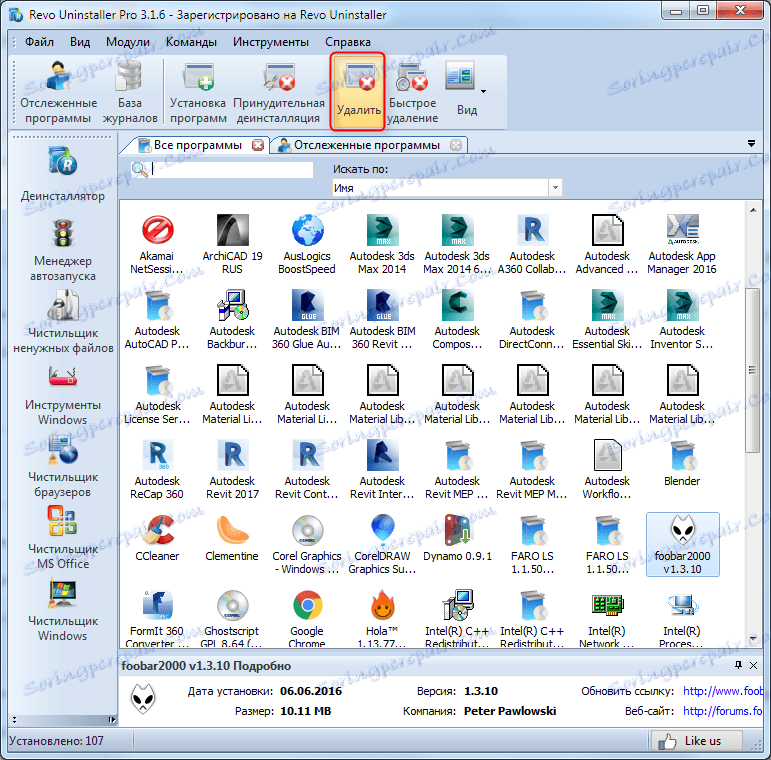Switch to Отслеженные программы tab
The image size is (771, 760).
(366, 145)
